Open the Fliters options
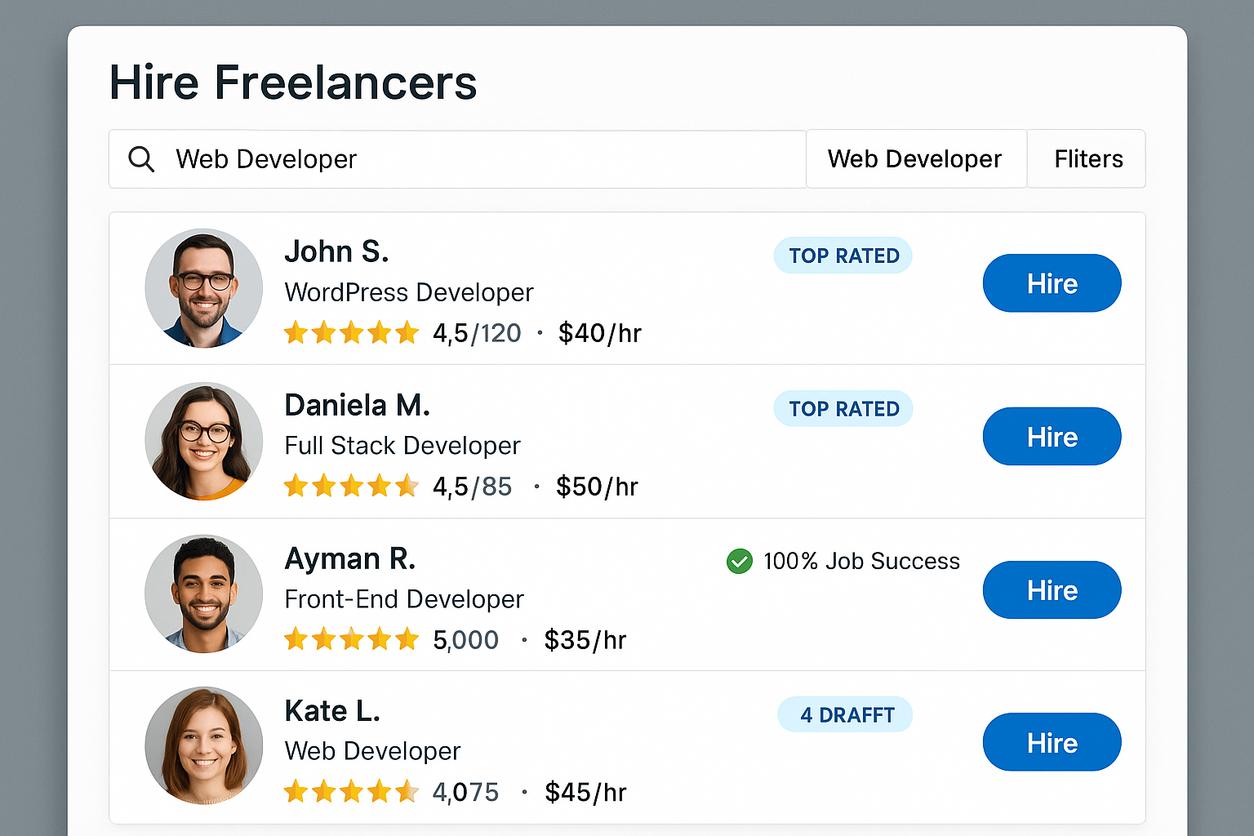 1087,159
